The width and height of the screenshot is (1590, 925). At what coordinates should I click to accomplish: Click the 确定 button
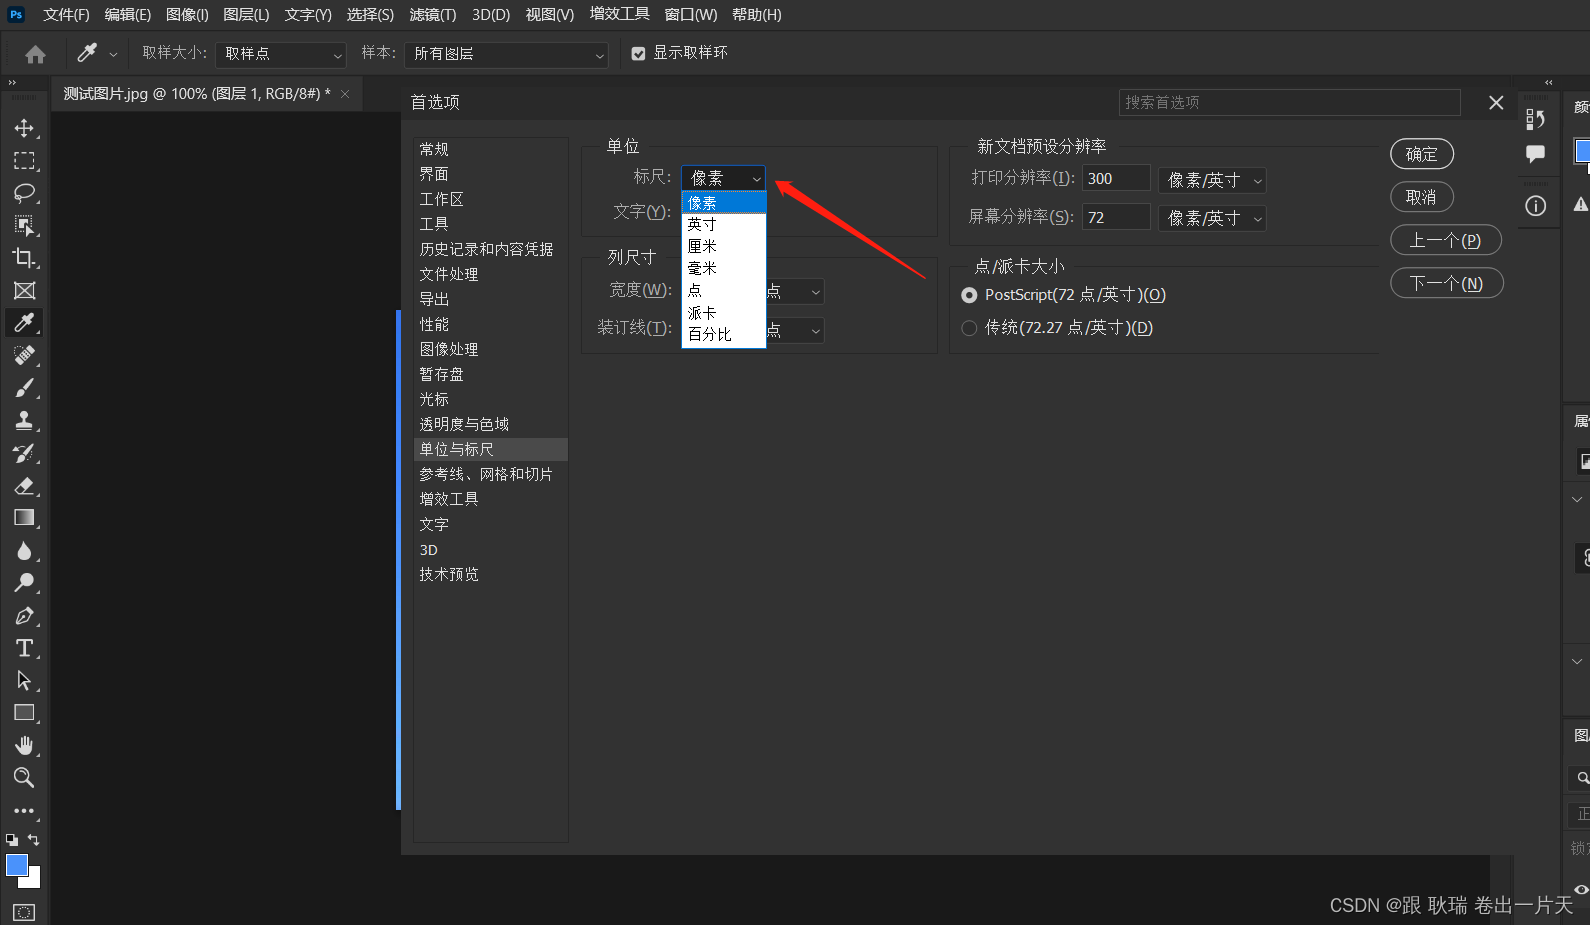pos(1421,154)
